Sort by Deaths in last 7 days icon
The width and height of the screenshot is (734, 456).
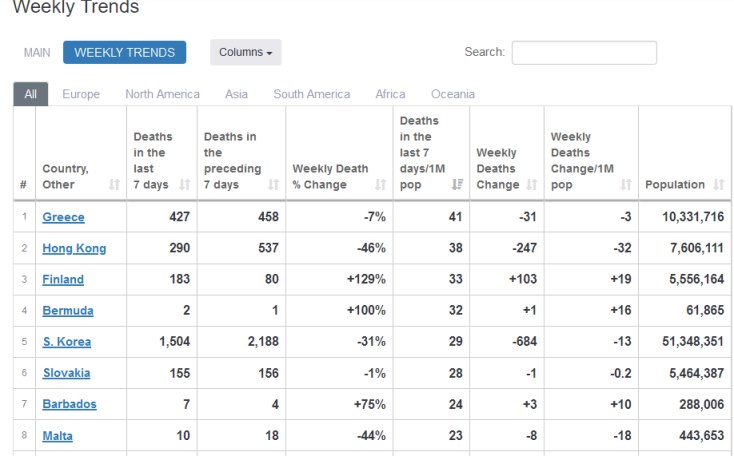point(184,185)
